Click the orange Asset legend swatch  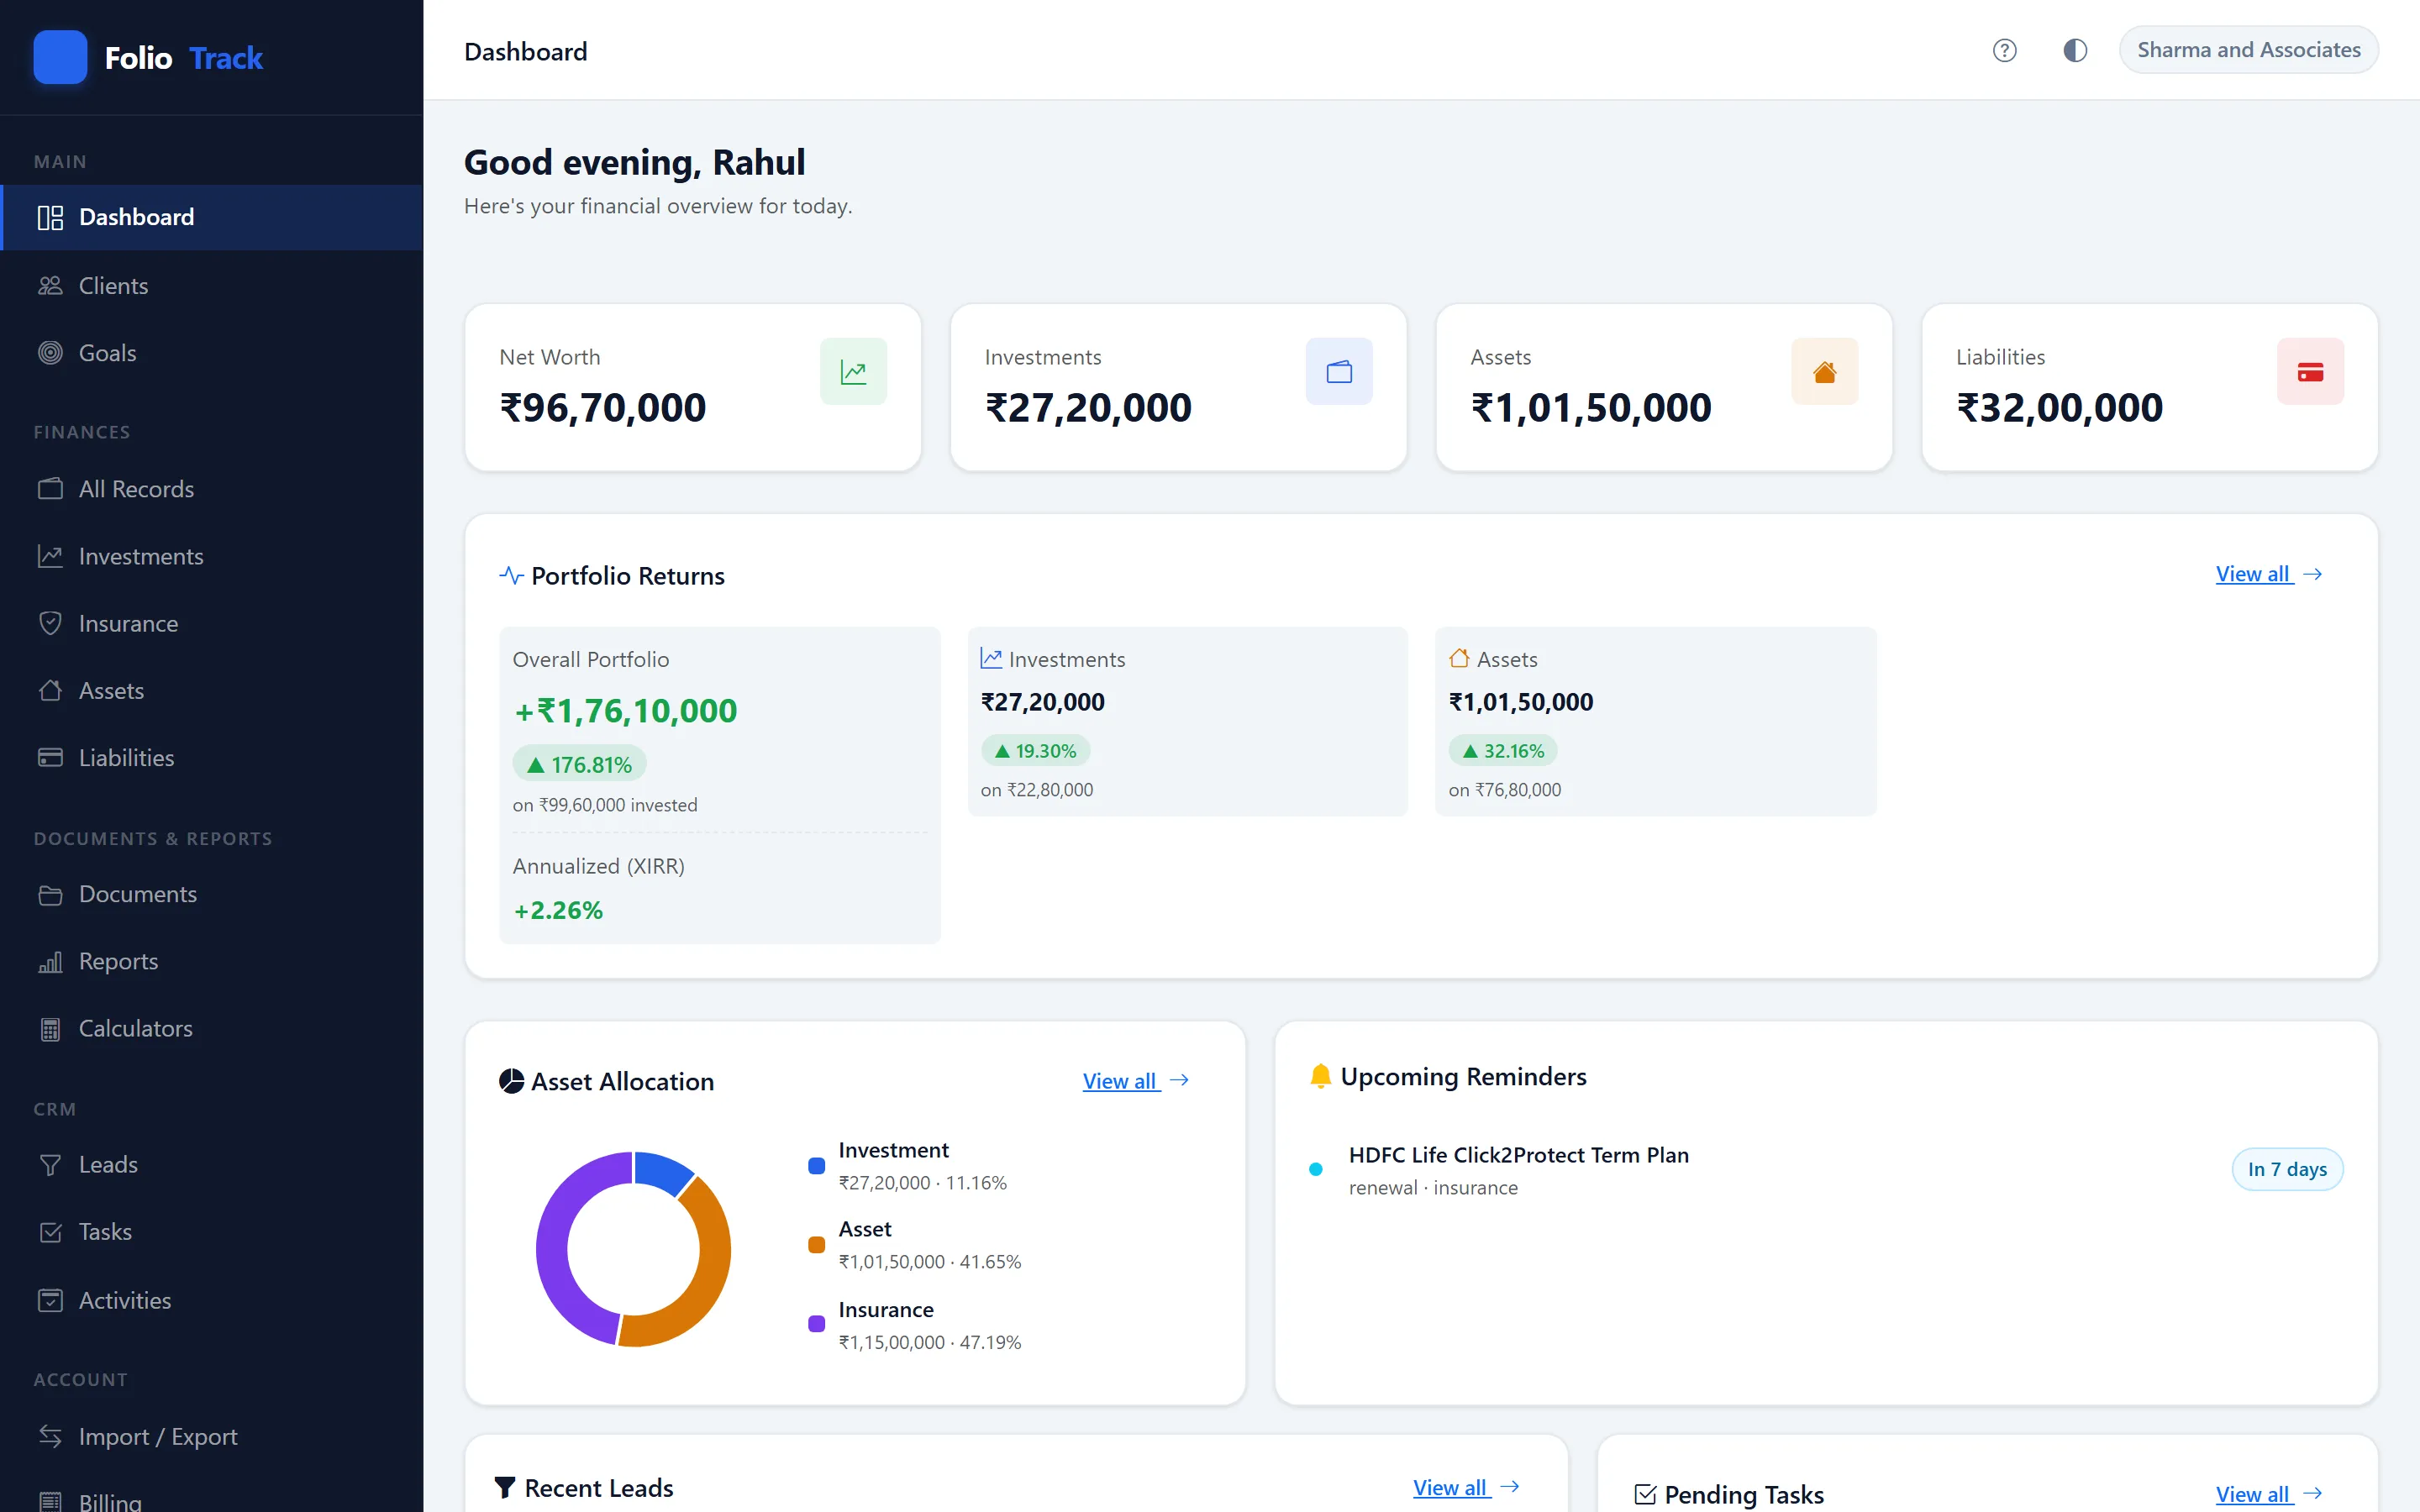tap(816, 1245)
